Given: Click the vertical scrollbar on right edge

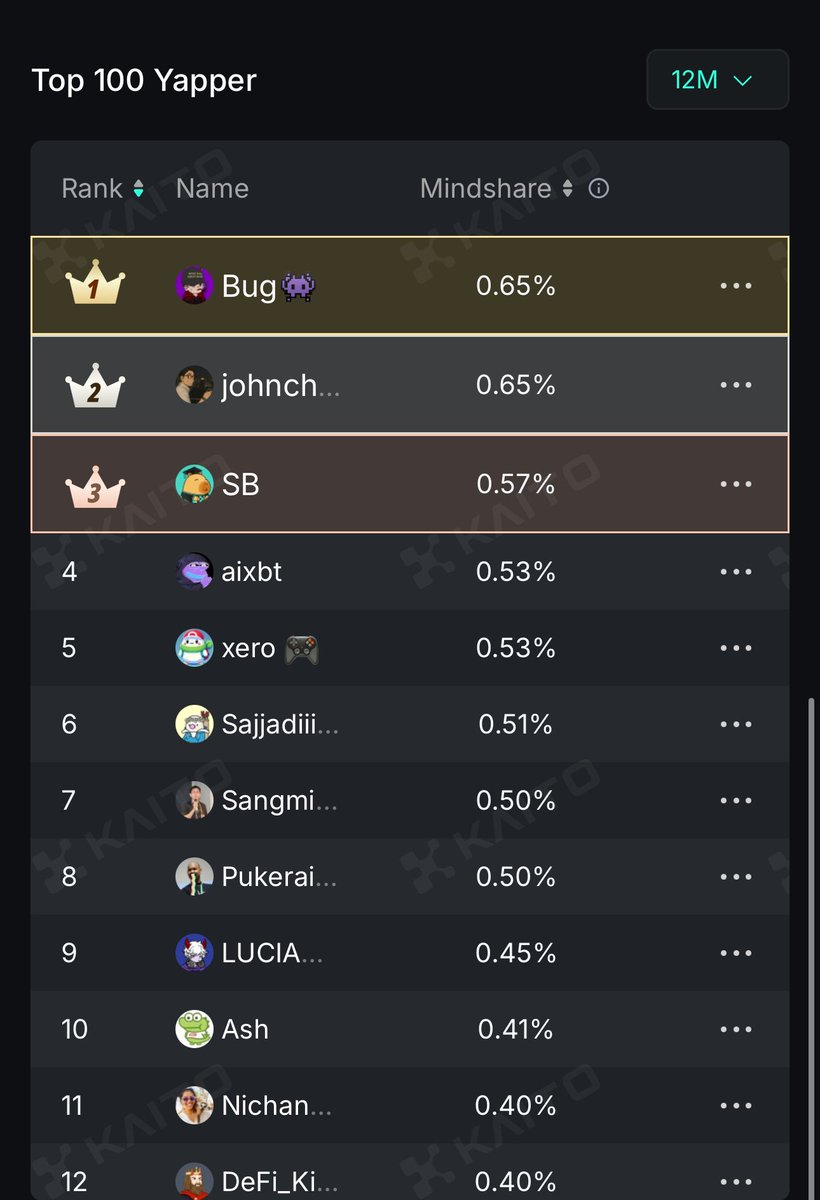Looking at the screenshot, I should (811, 944).
